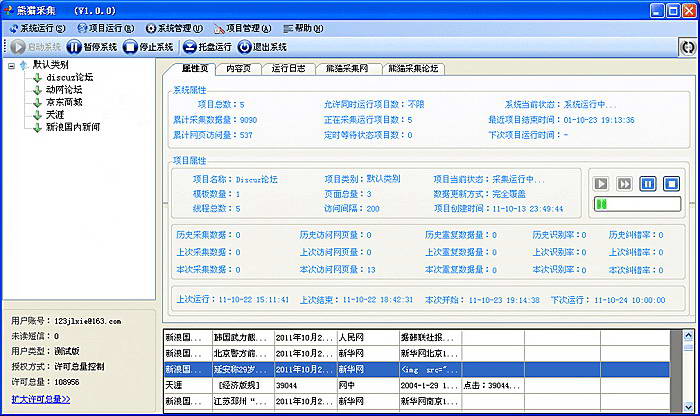Select the discuz论坛 project
The image size is (700, 416).
point(70,77)
